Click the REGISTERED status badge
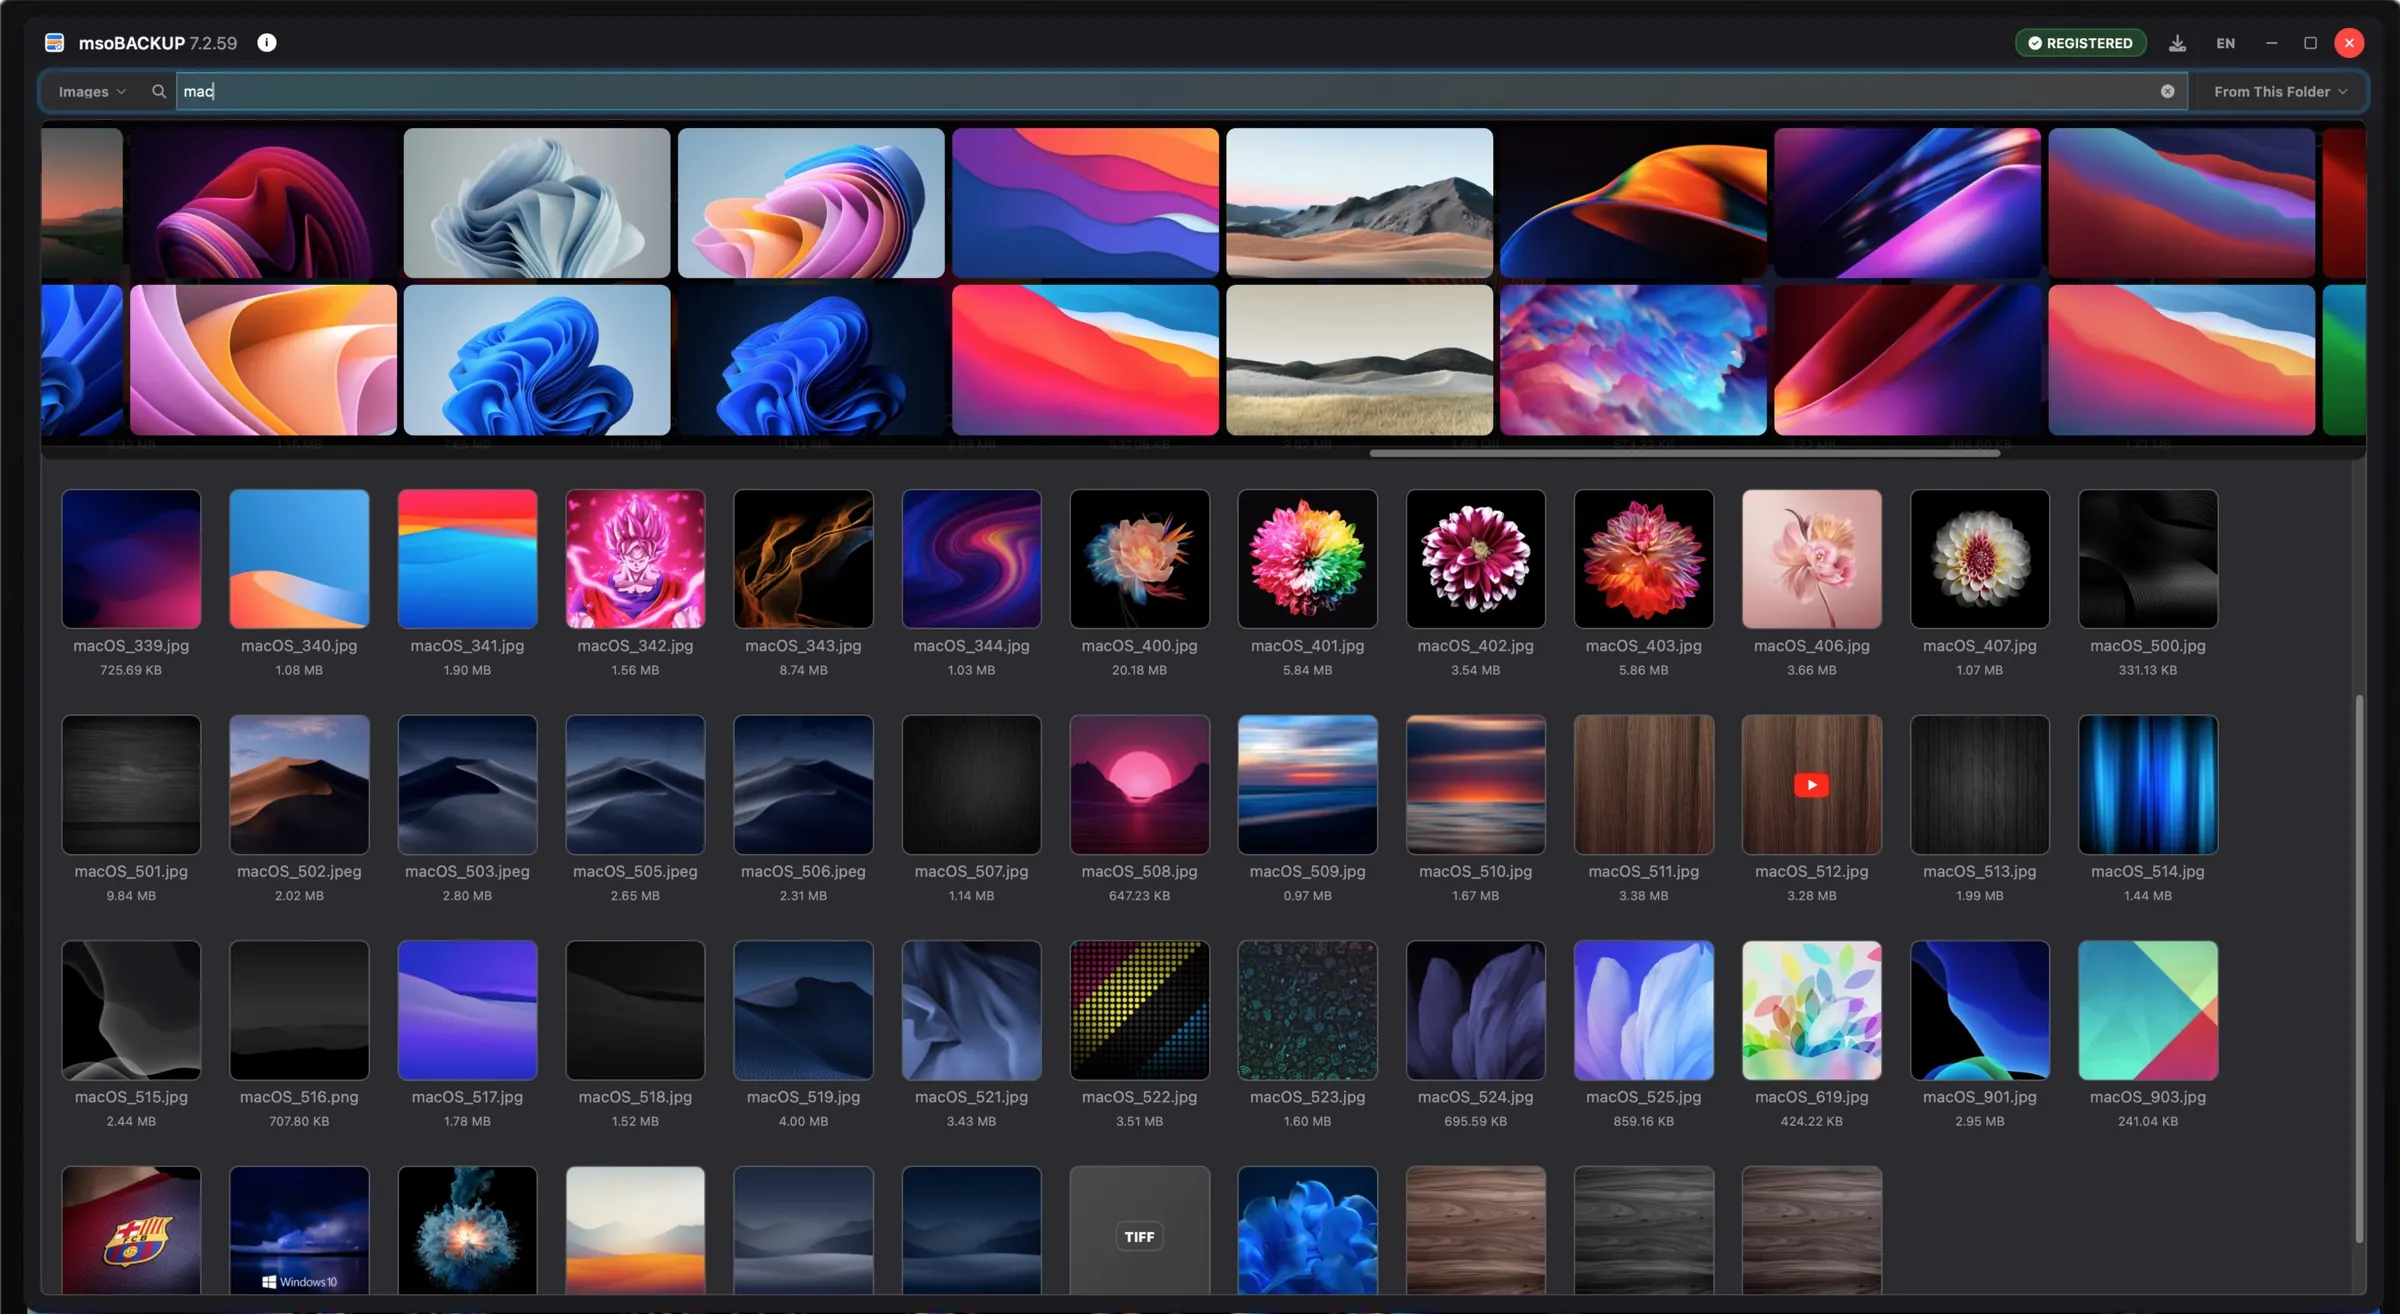The width and height of the screenshot is (2400, 1314). point(2080,43)
